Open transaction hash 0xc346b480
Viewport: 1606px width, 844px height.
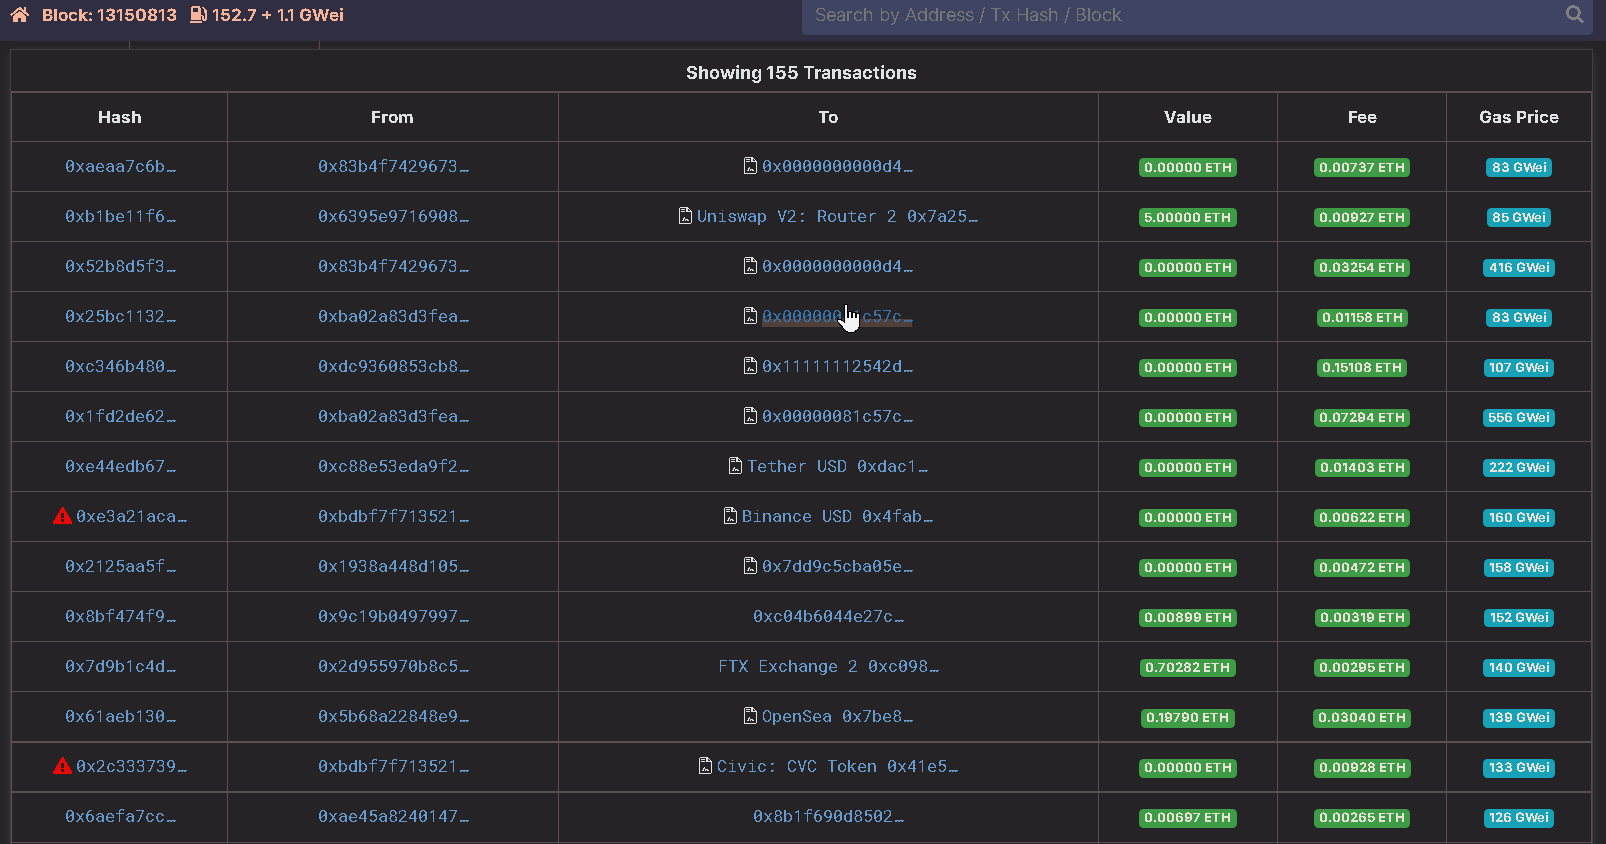coord(120,367)
